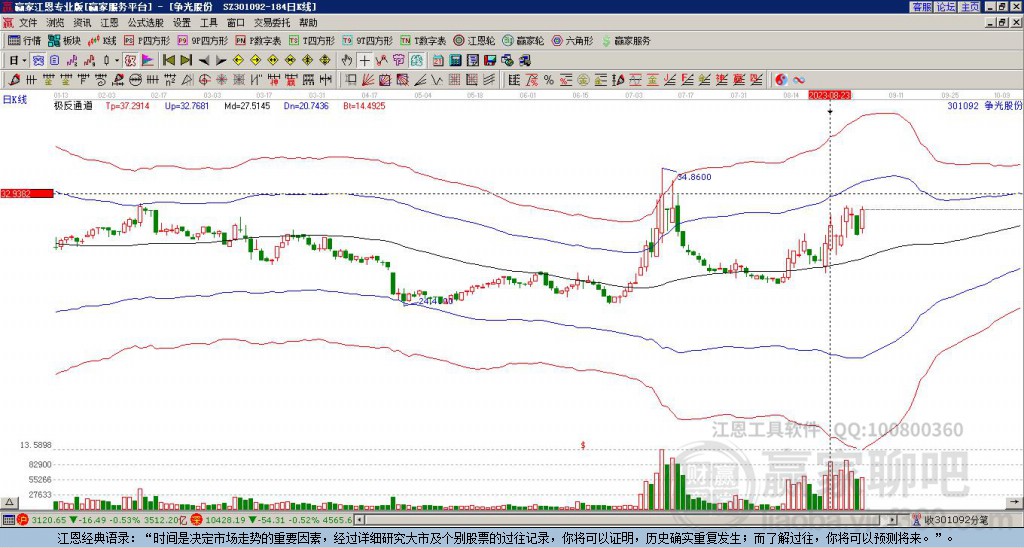Image resolution: width=1024 pixels, height=548 pixels.
Task: Open the 工具 menu
Action: (x=209, y=23)
